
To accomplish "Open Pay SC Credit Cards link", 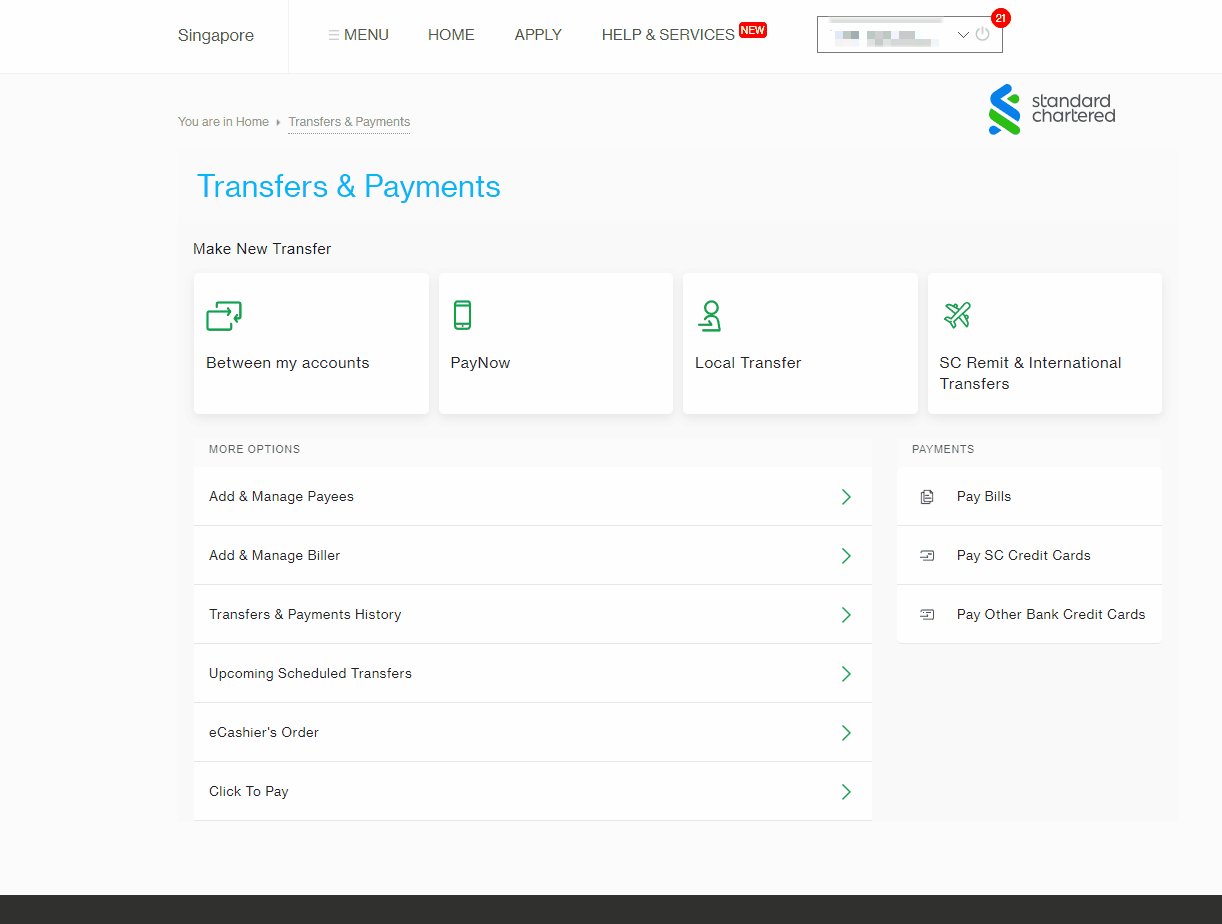I will [x=1029, y=556].
